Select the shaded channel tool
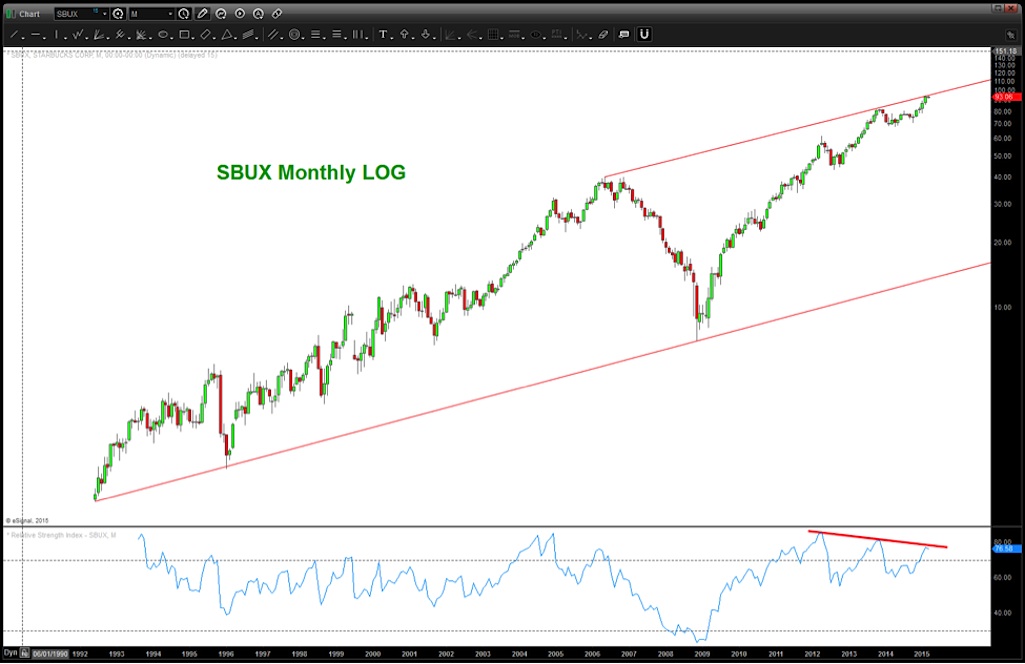The height and width of the screenshot is (664, 1025). click(x=248, y=35)
